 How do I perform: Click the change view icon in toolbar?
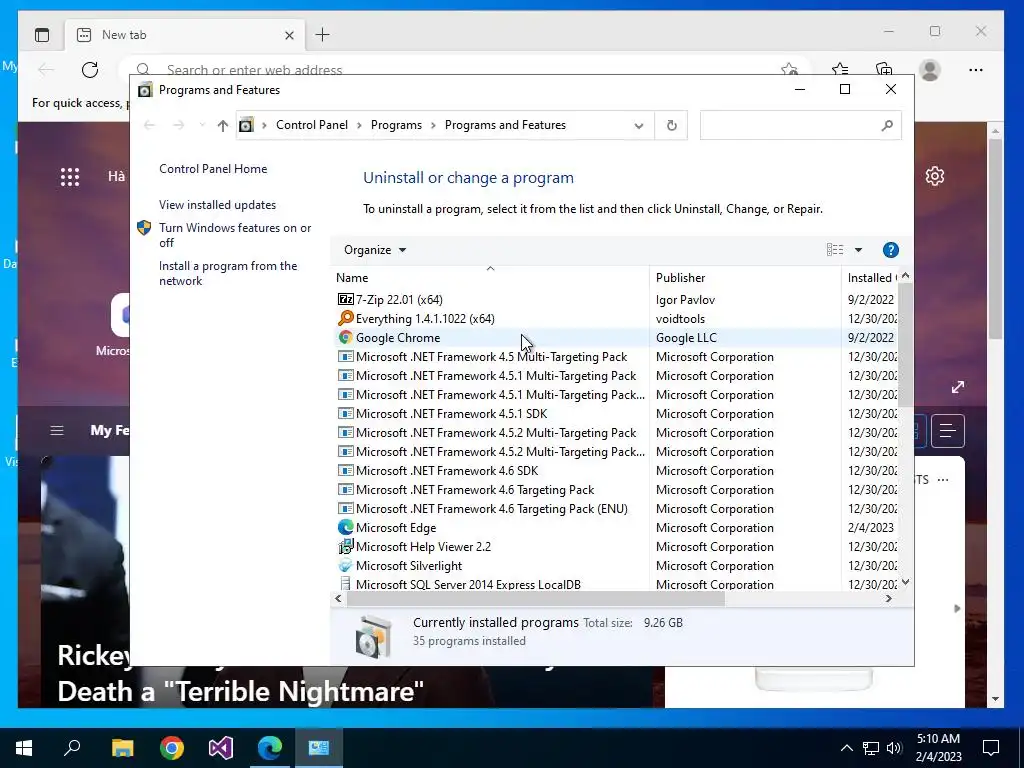point(835,249)
